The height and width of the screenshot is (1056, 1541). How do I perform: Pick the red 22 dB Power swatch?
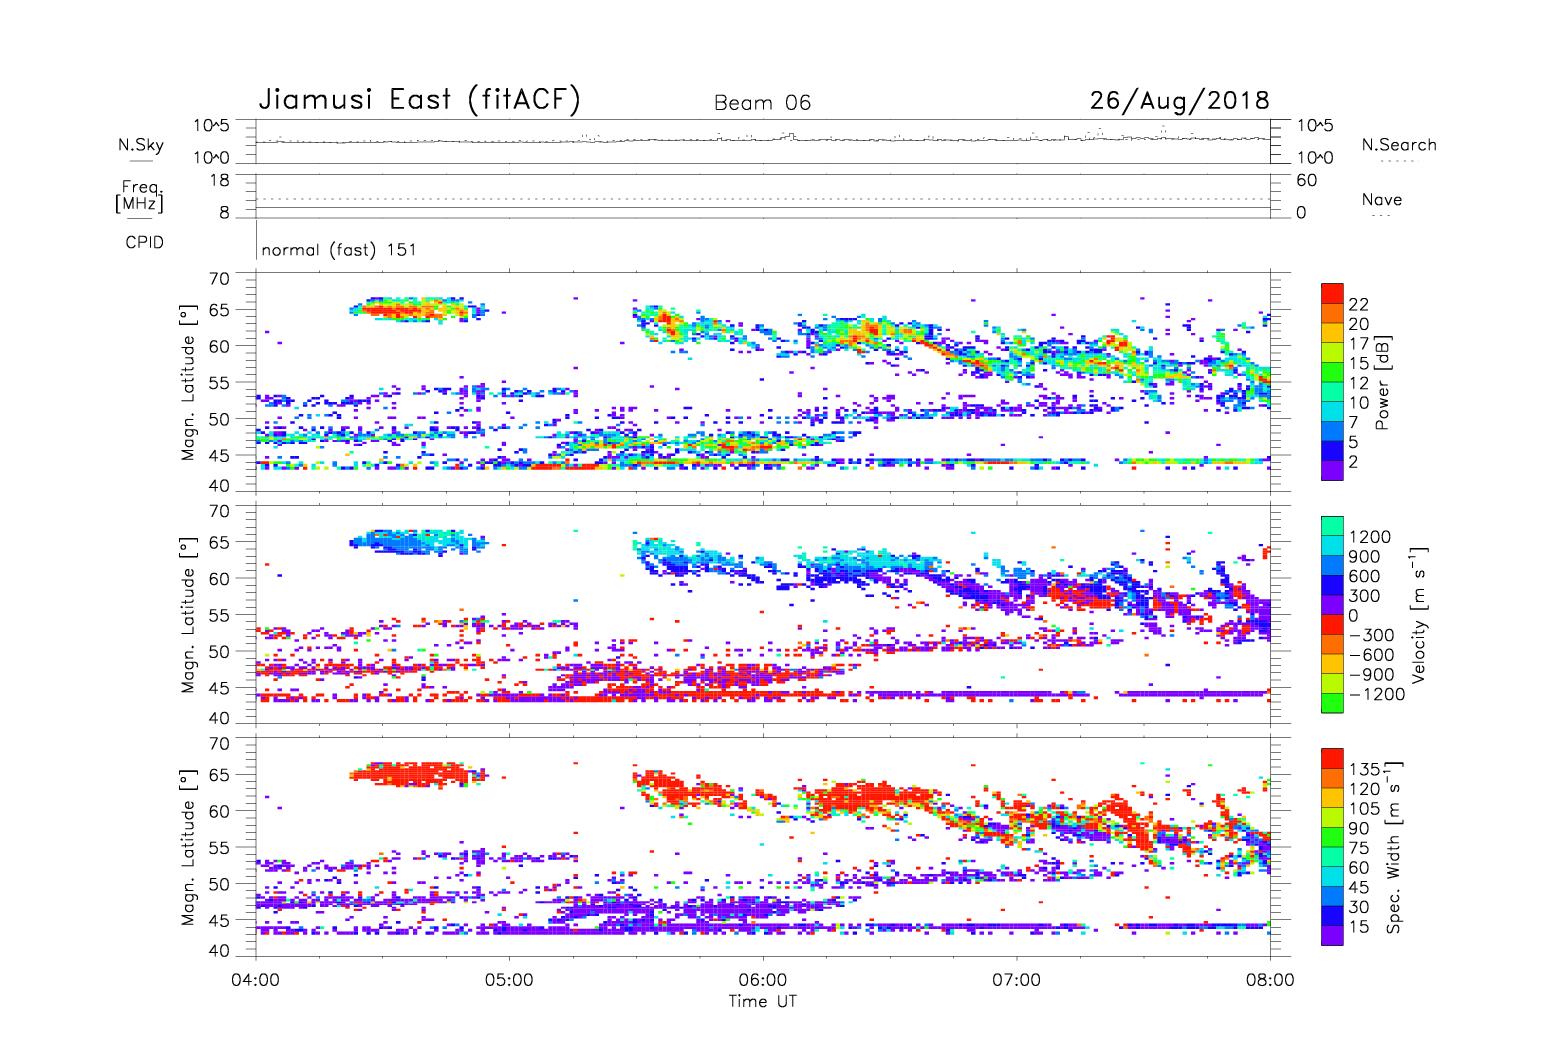[x=1331, y=293]
